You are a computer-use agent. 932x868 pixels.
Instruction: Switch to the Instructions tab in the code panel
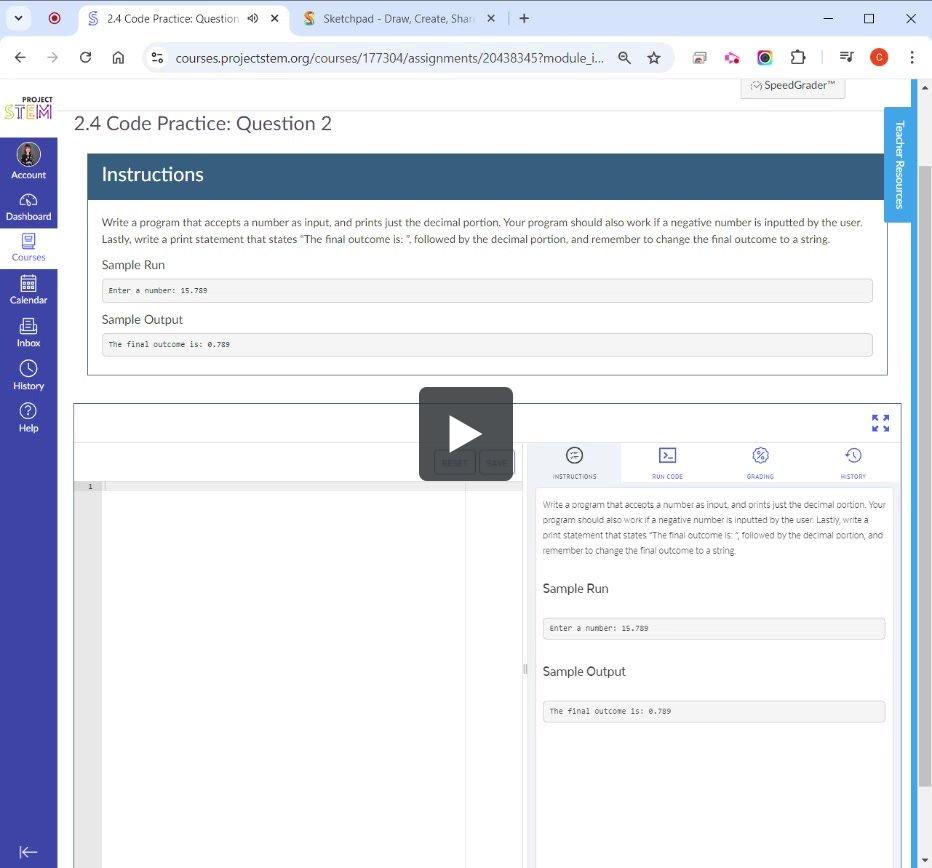[574, 463]
